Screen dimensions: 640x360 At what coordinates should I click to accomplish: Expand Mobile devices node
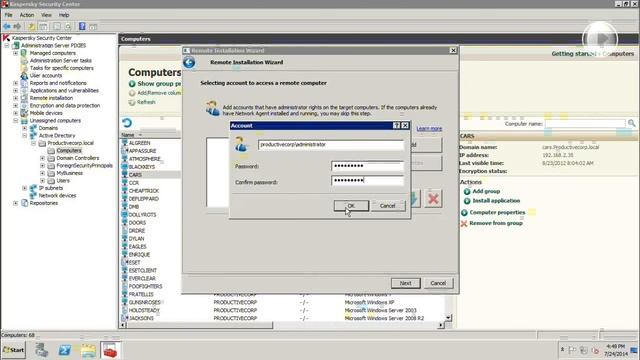16,113
